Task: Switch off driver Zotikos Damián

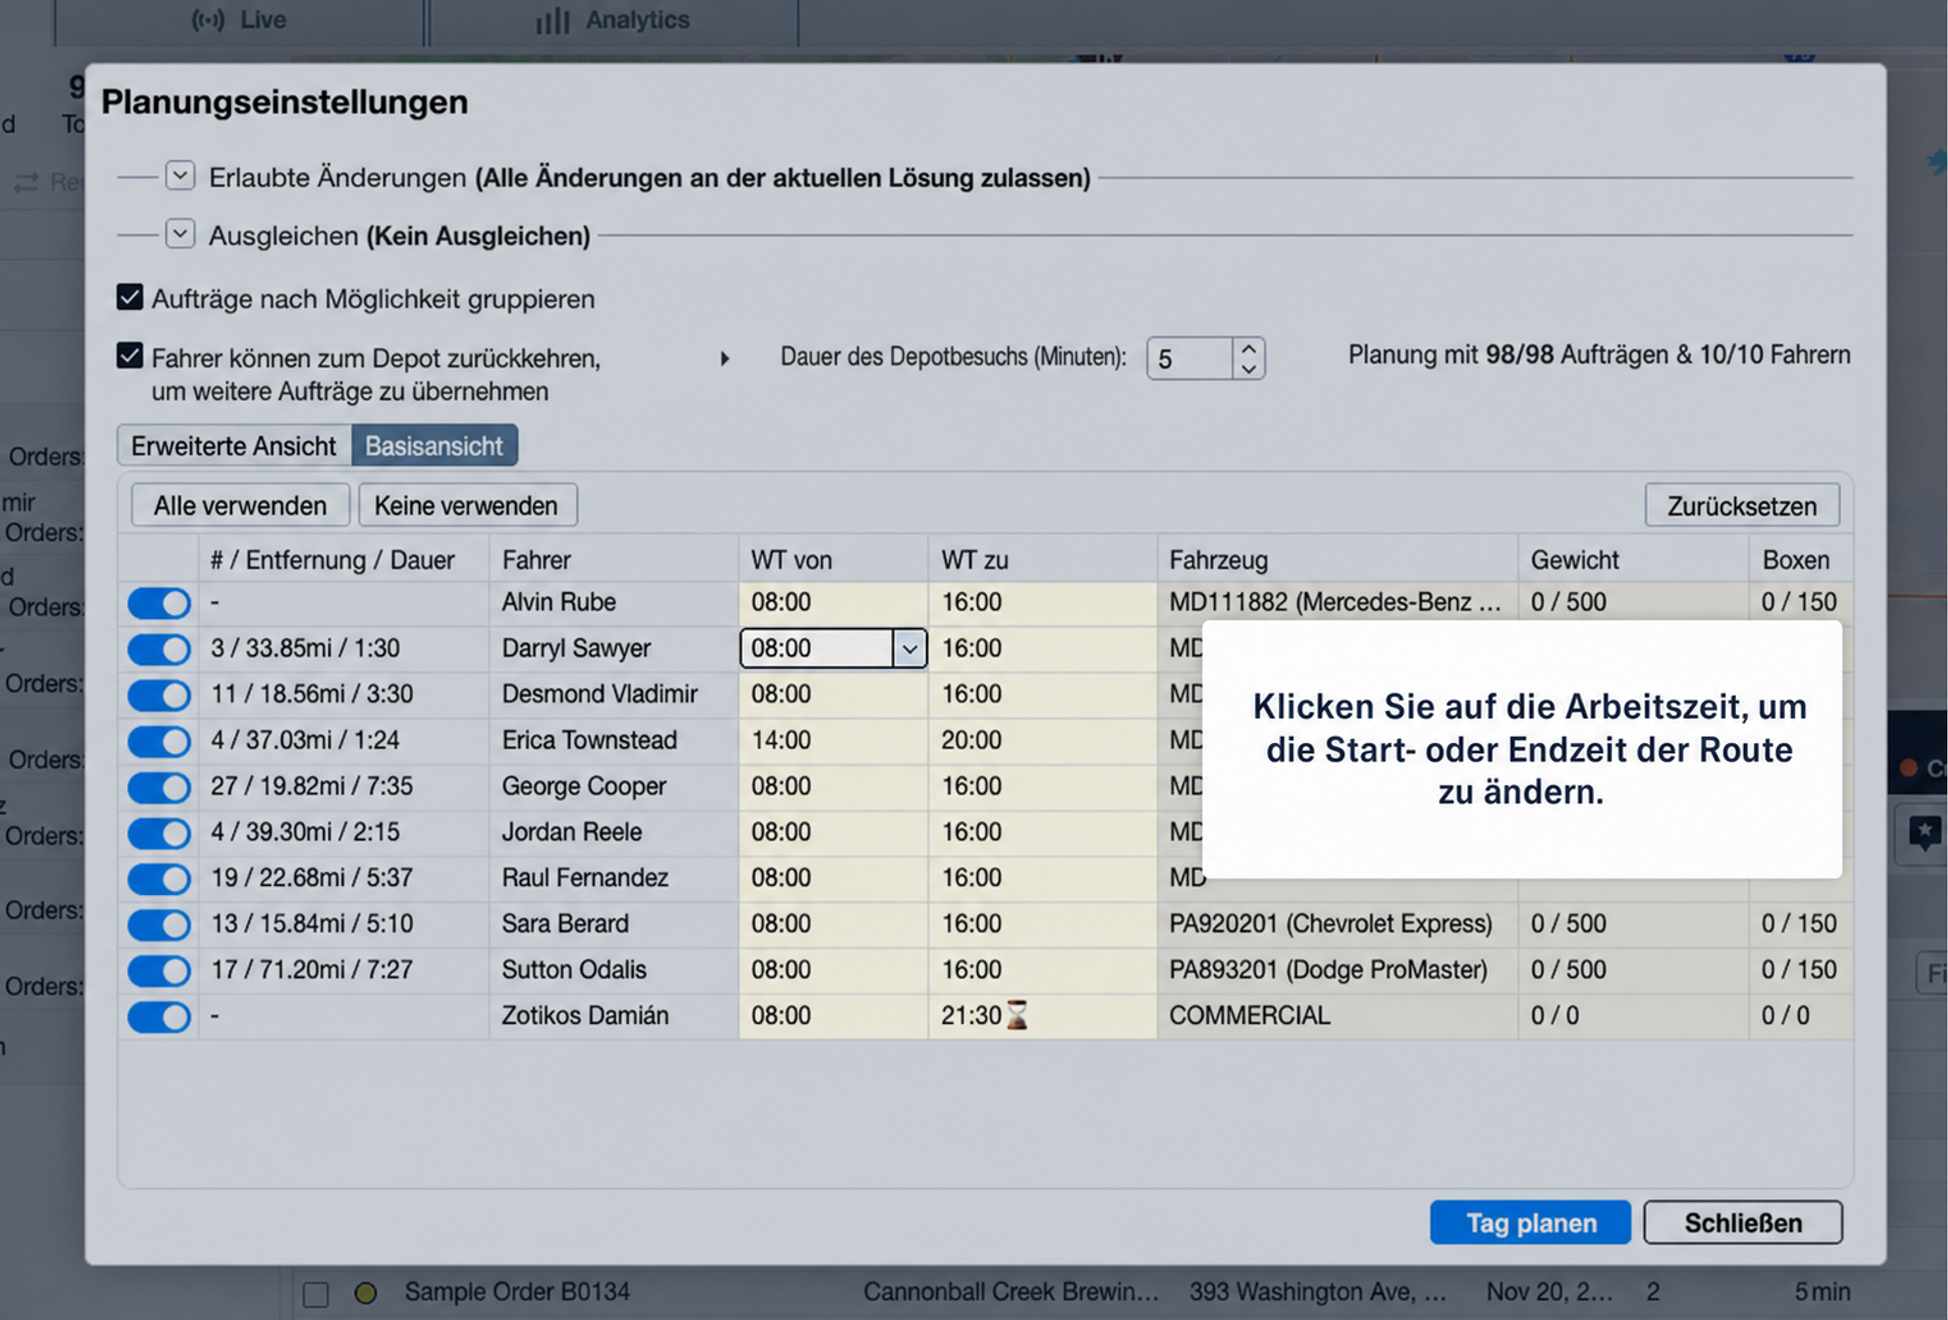Action: pos(159,1017)
